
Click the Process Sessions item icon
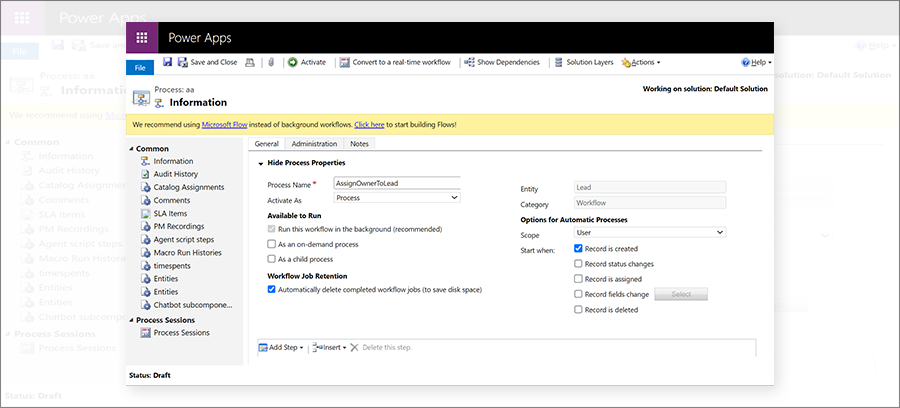[x=145, y=333]
